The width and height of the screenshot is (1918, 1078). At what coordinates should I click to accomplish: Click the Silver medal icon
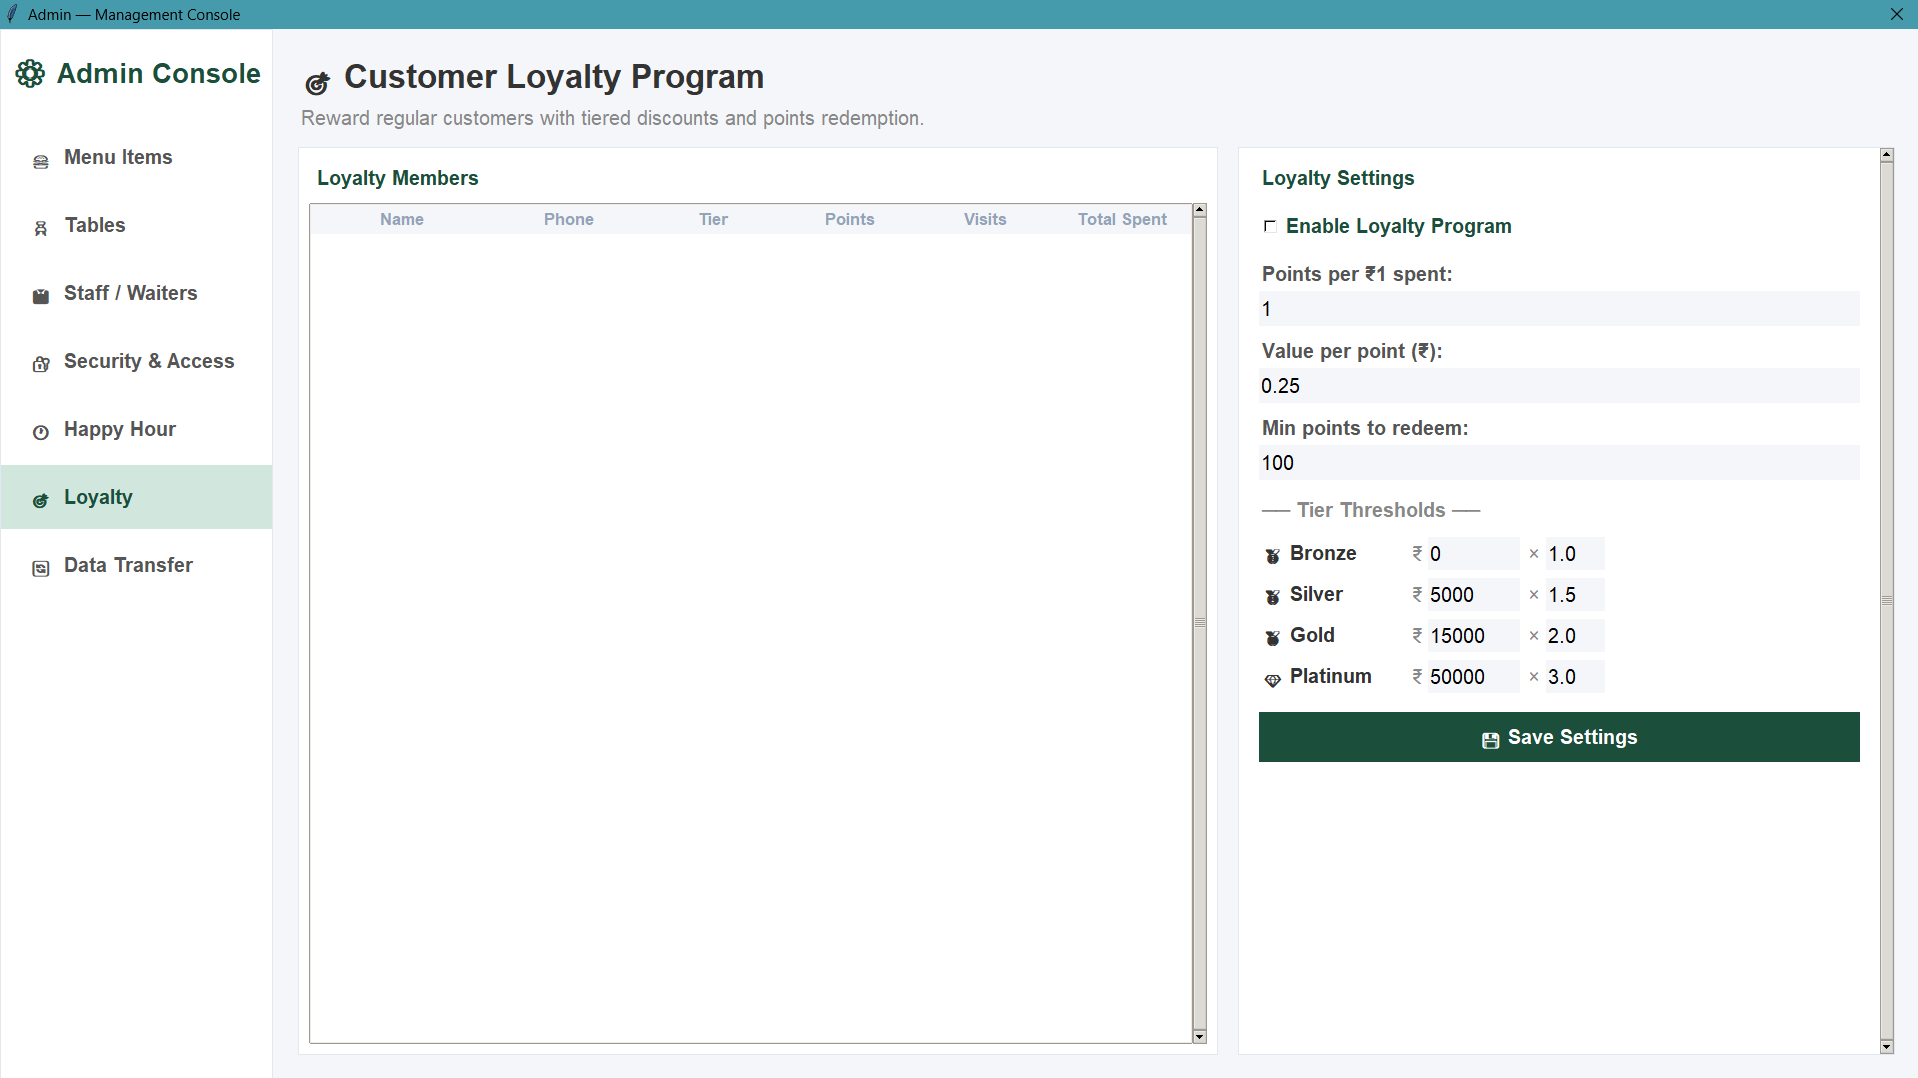tap(1272, 597)
